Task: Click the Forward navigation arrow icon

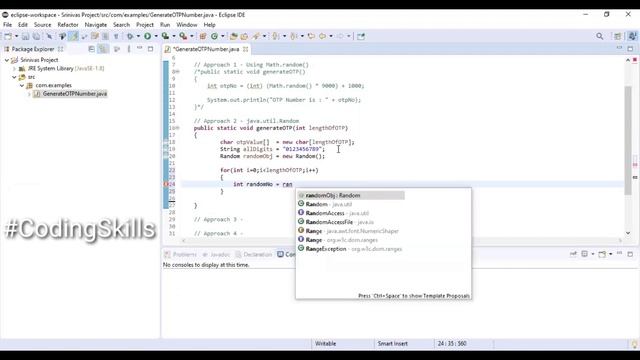Action: tap(340, 36)
